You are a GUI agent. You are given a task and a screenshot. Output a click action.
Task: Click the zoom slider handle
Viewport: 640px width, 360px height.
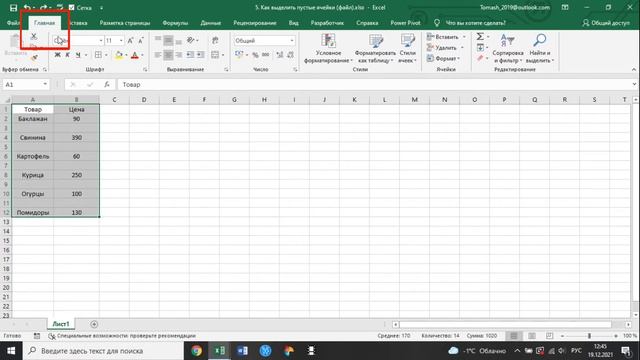tap(589, 336)
